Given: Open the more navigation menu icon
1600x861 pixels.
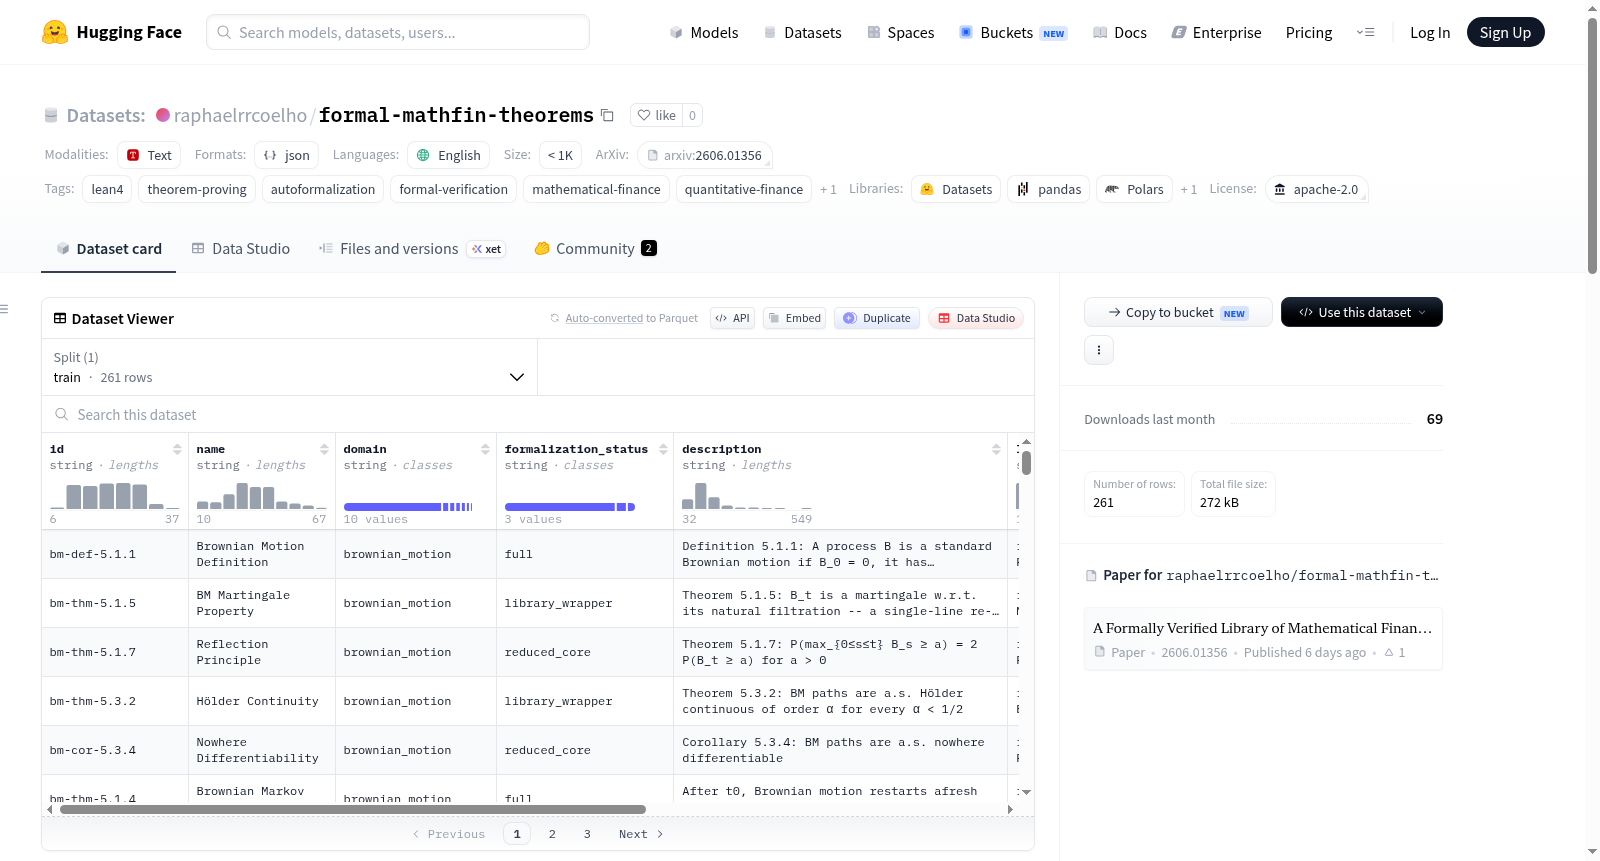Looking at the screenshot, I should (x=1365, y=32).
